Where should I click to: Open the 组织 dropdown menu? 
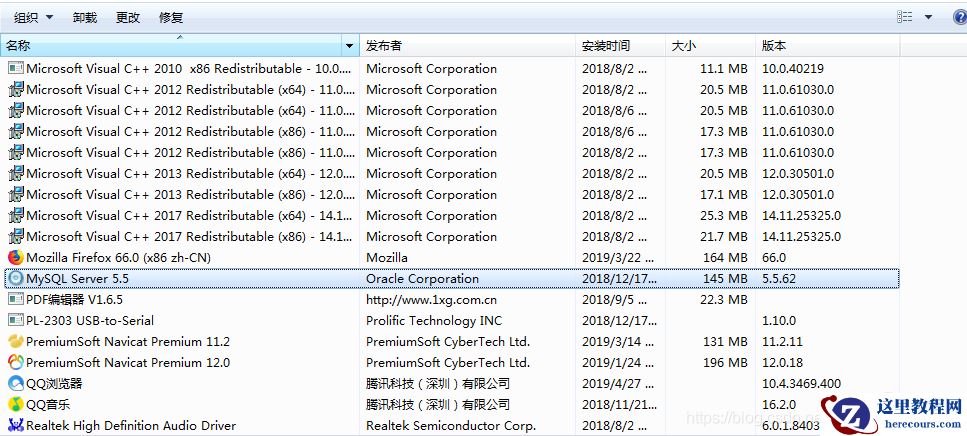(33, 17)
